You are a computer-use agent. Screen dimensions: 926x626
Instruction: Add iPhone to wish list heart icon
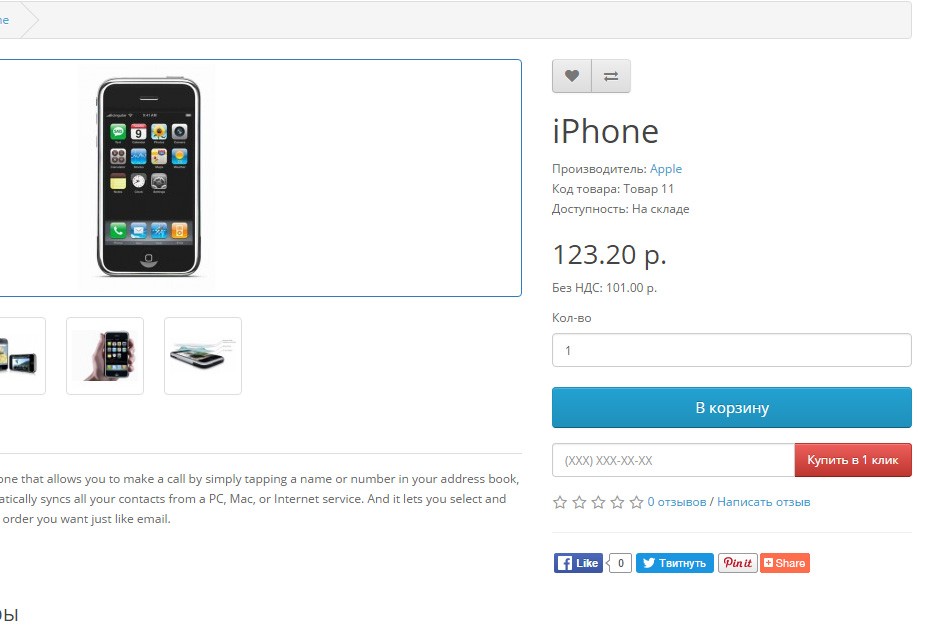coord(572,76)
